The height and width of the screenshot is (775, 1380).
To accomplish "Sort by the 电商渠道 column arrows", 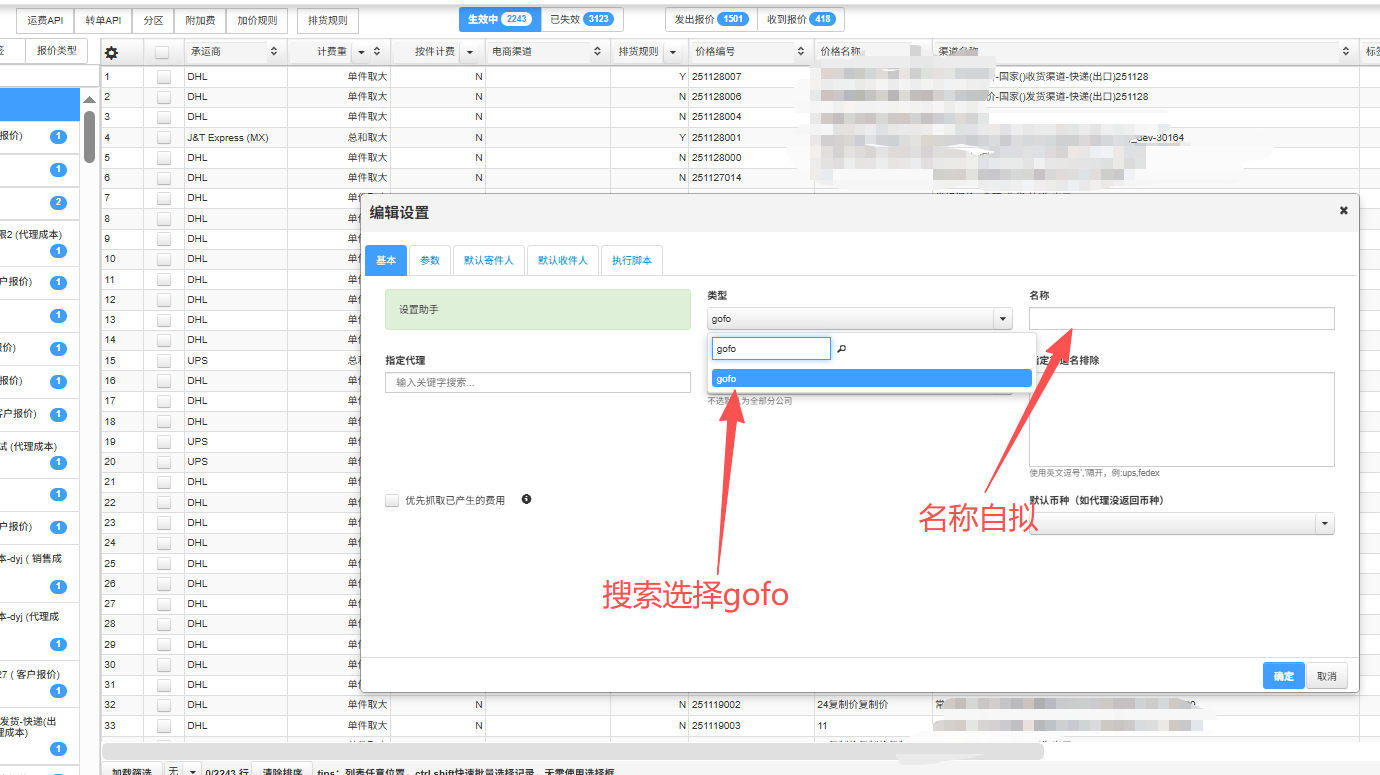I will point(598,51).
